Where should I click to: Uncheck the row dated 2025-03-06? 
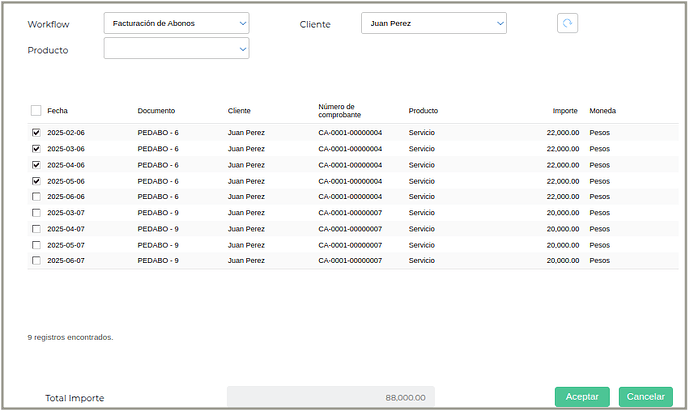coord(36,149)
